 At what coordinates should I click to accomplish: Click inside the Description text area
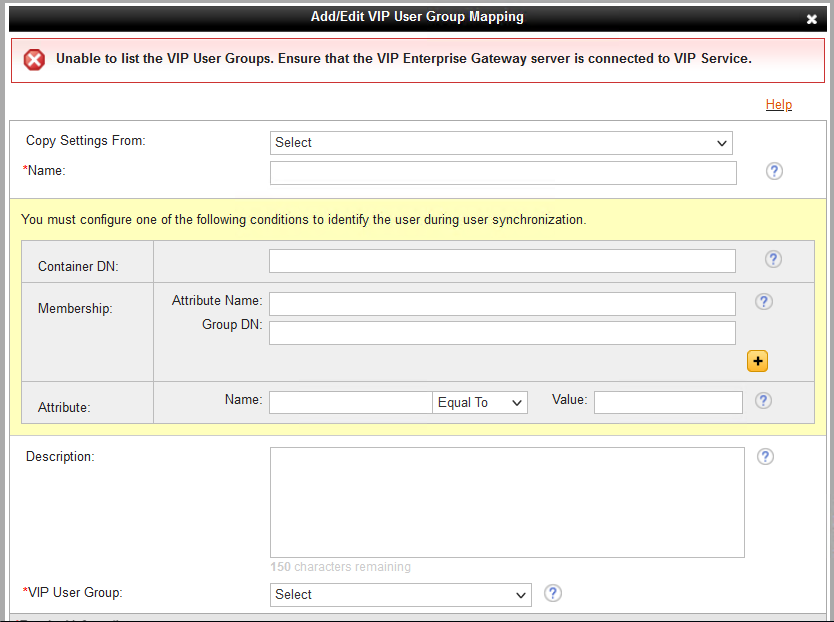507,502
